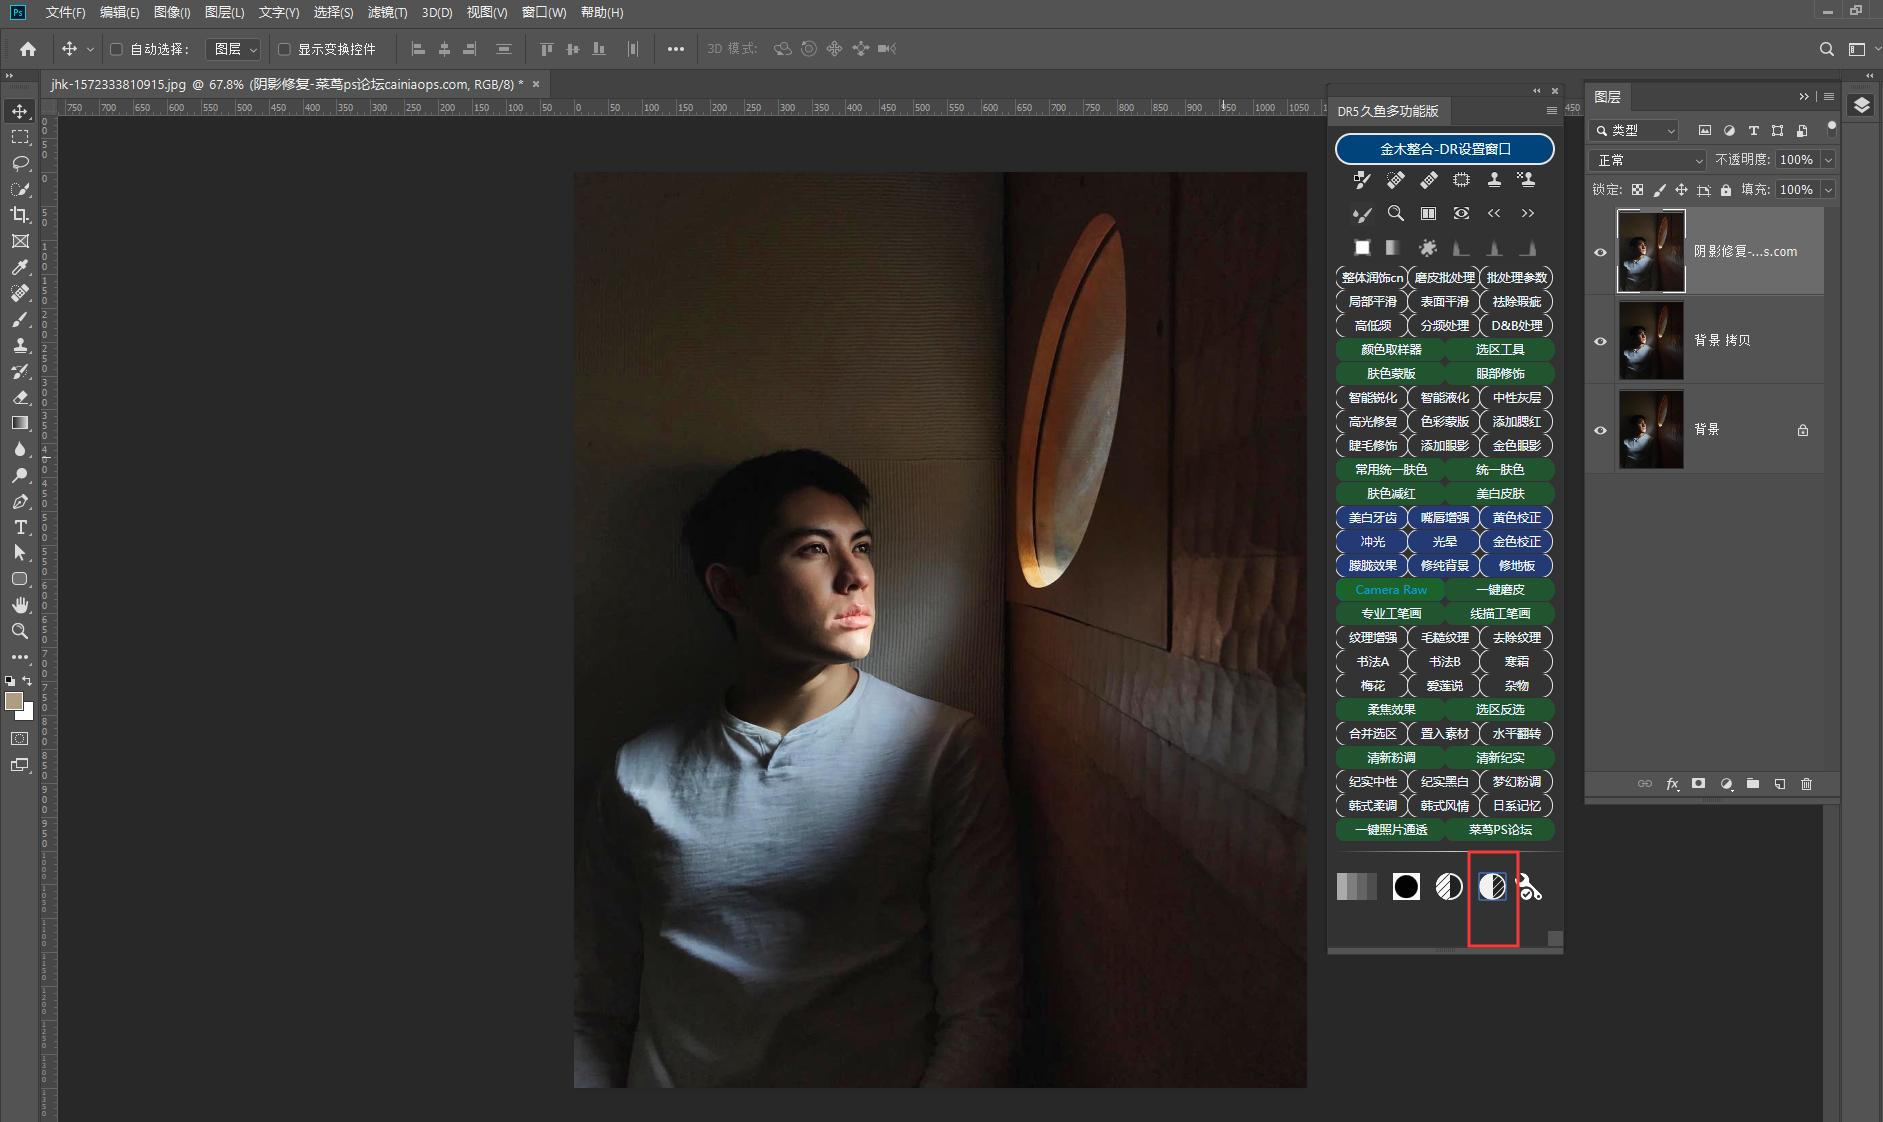Open the 图像(I) menu

pos(172,12)
